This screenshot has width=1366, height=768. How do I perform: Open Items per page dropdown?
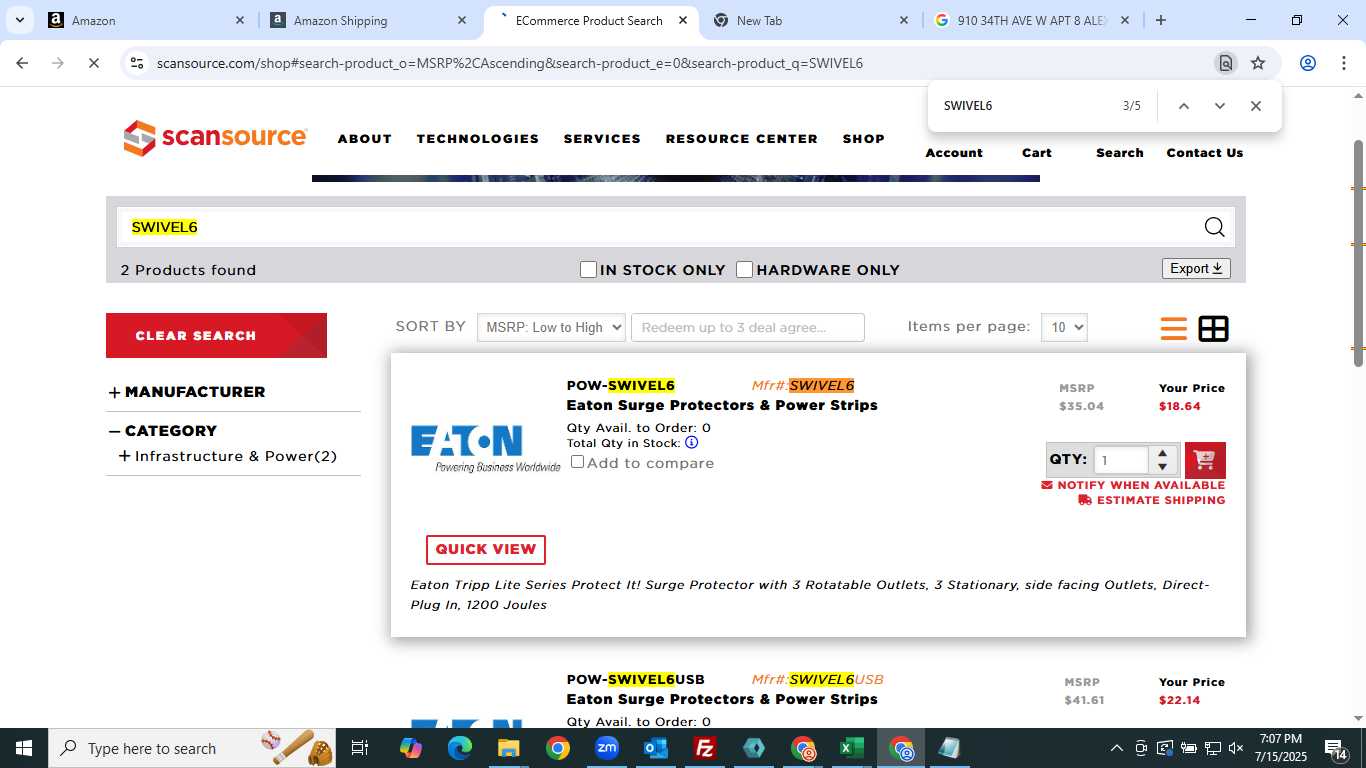click(x=1064, y=327)
